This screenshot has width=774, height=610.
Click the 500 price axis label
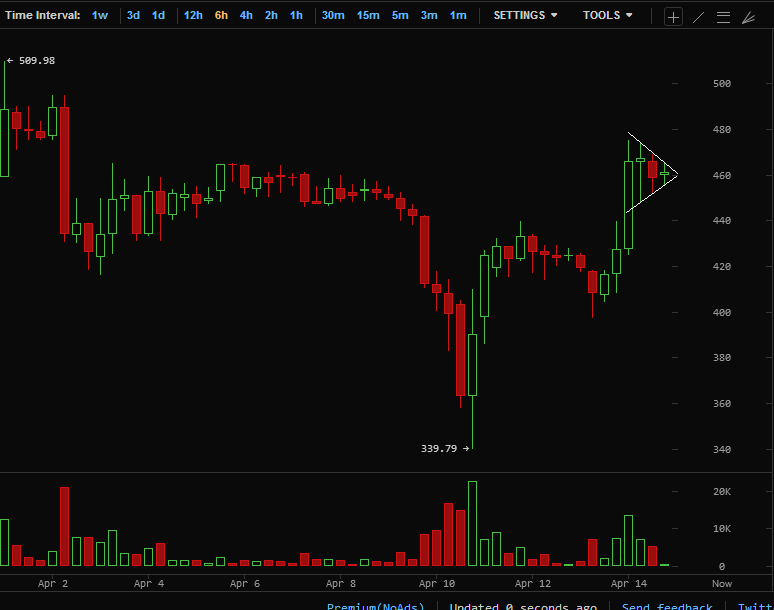[x=722, y=83]
